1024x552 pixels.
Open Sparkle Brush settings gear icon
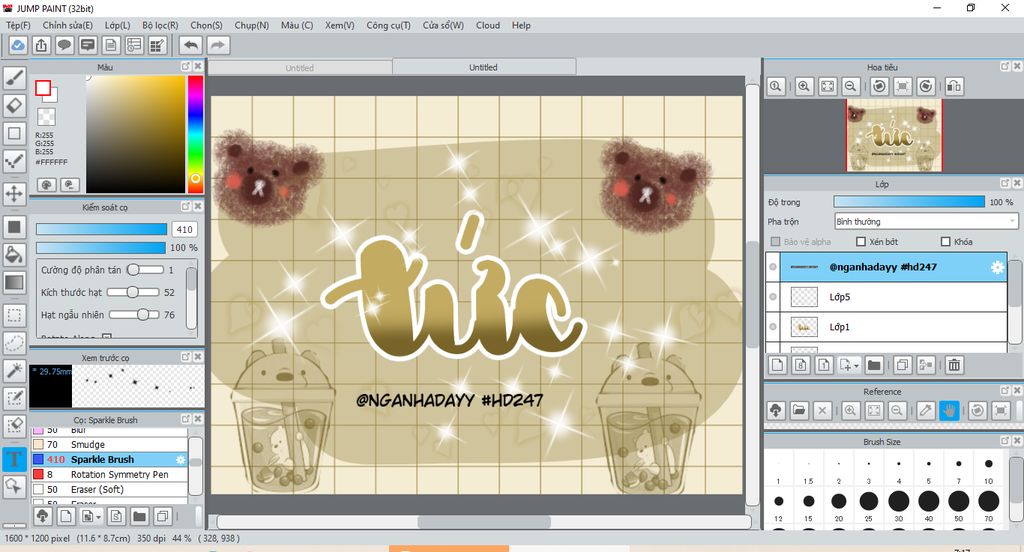pos(180,460)
